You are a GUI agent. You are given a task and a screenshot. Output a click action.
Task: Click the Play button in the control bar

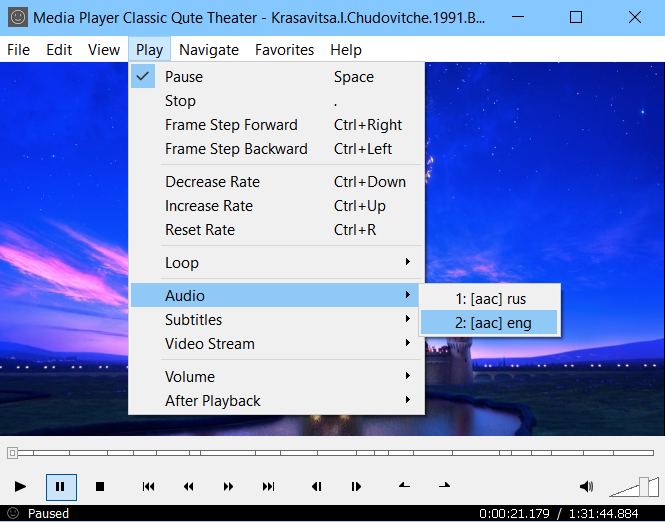(x=20, y=487)
